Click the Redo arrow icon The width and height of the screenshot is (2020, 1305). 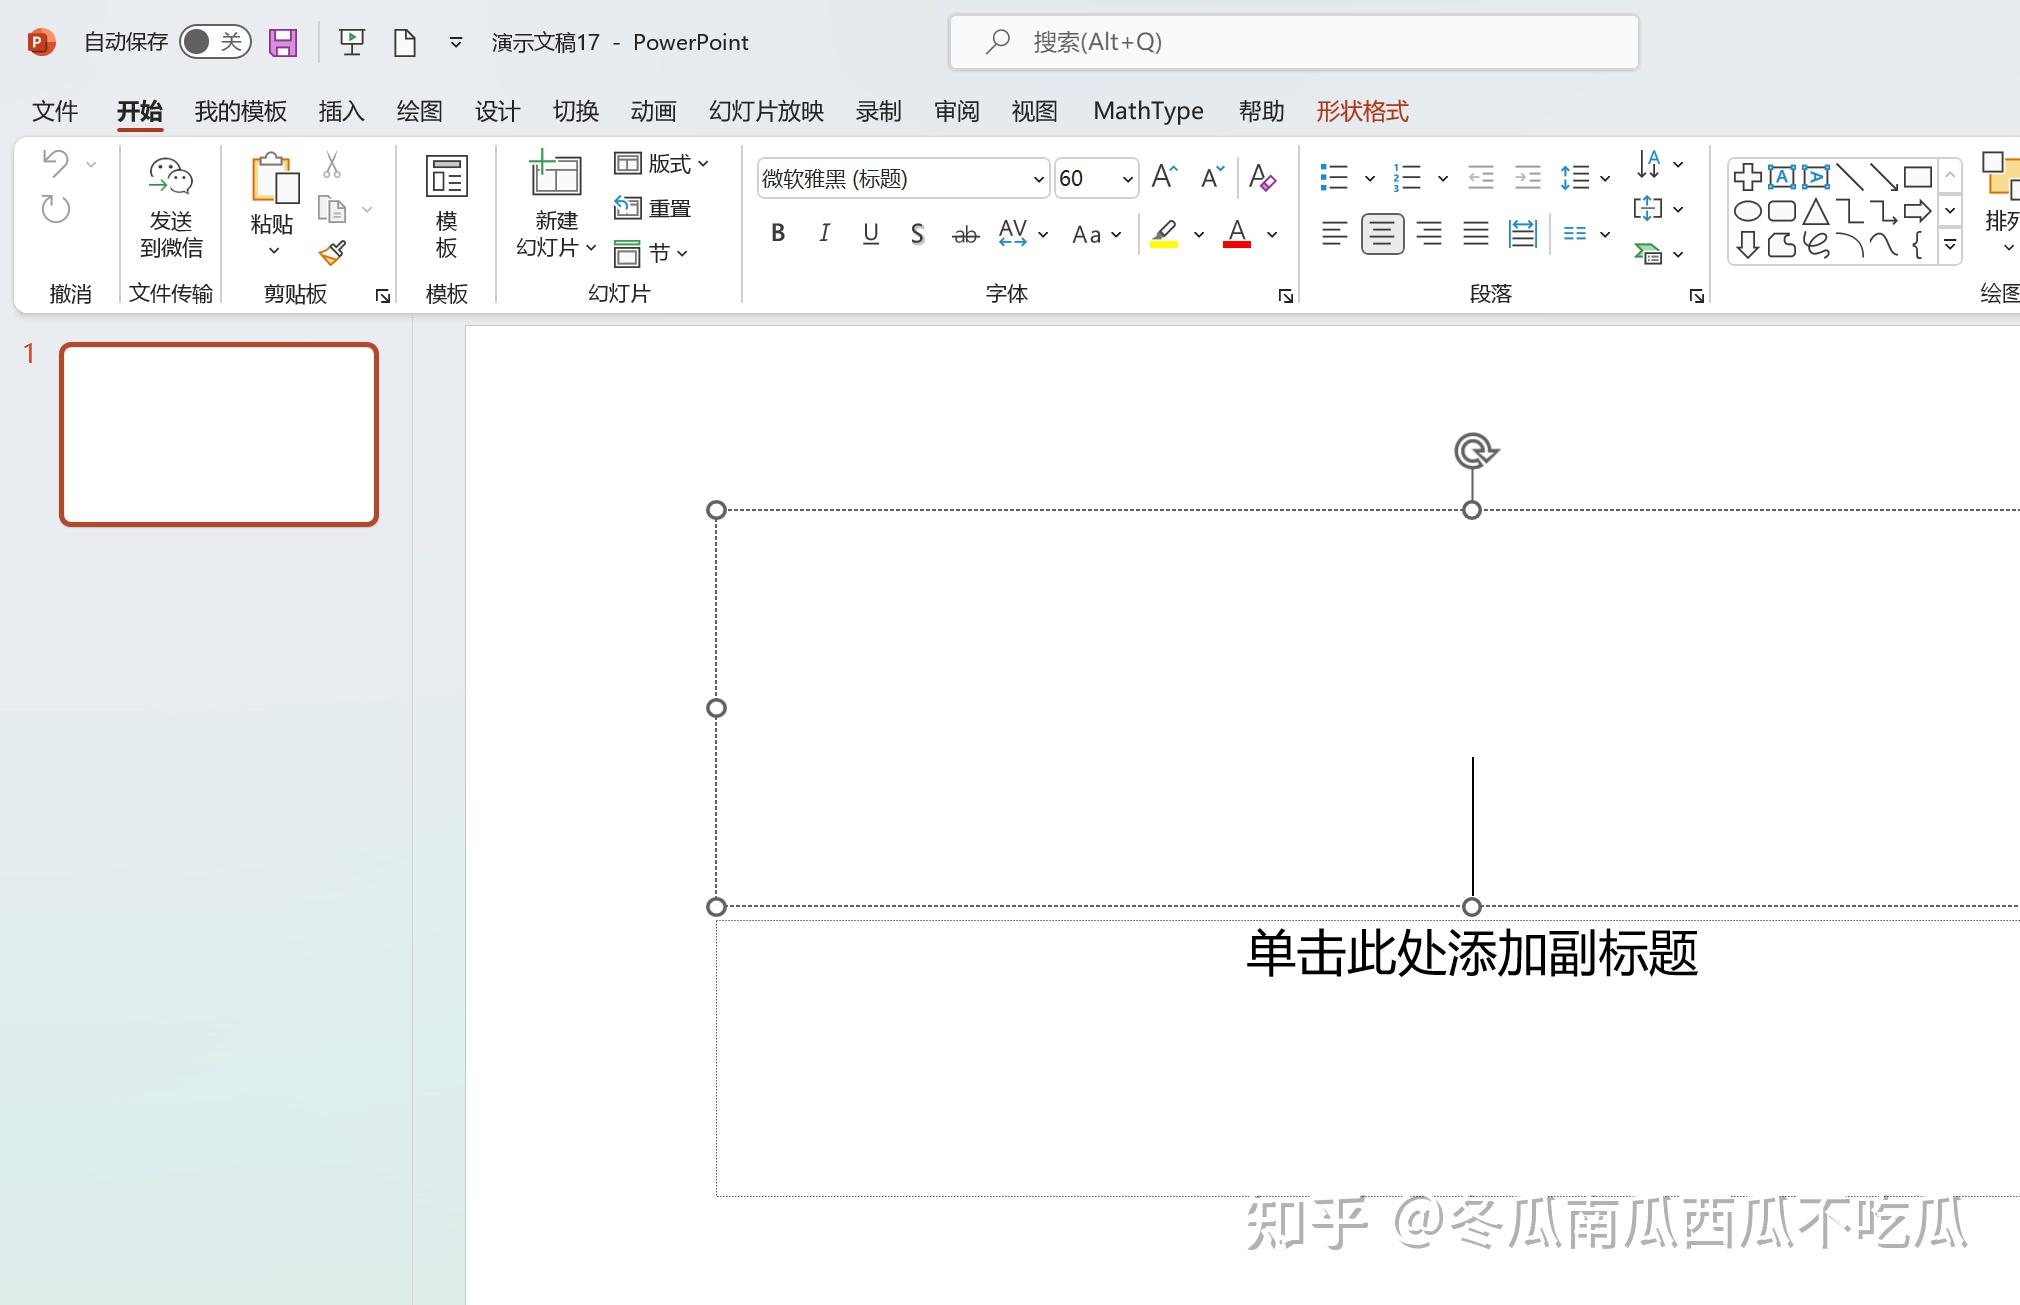coord(56,209)
